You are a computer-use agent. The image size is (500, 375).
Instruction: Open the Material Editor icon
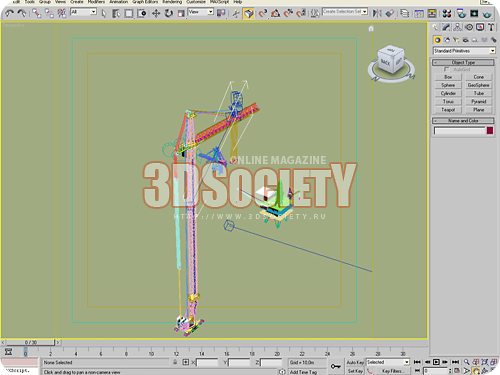(x=447, y=13)
